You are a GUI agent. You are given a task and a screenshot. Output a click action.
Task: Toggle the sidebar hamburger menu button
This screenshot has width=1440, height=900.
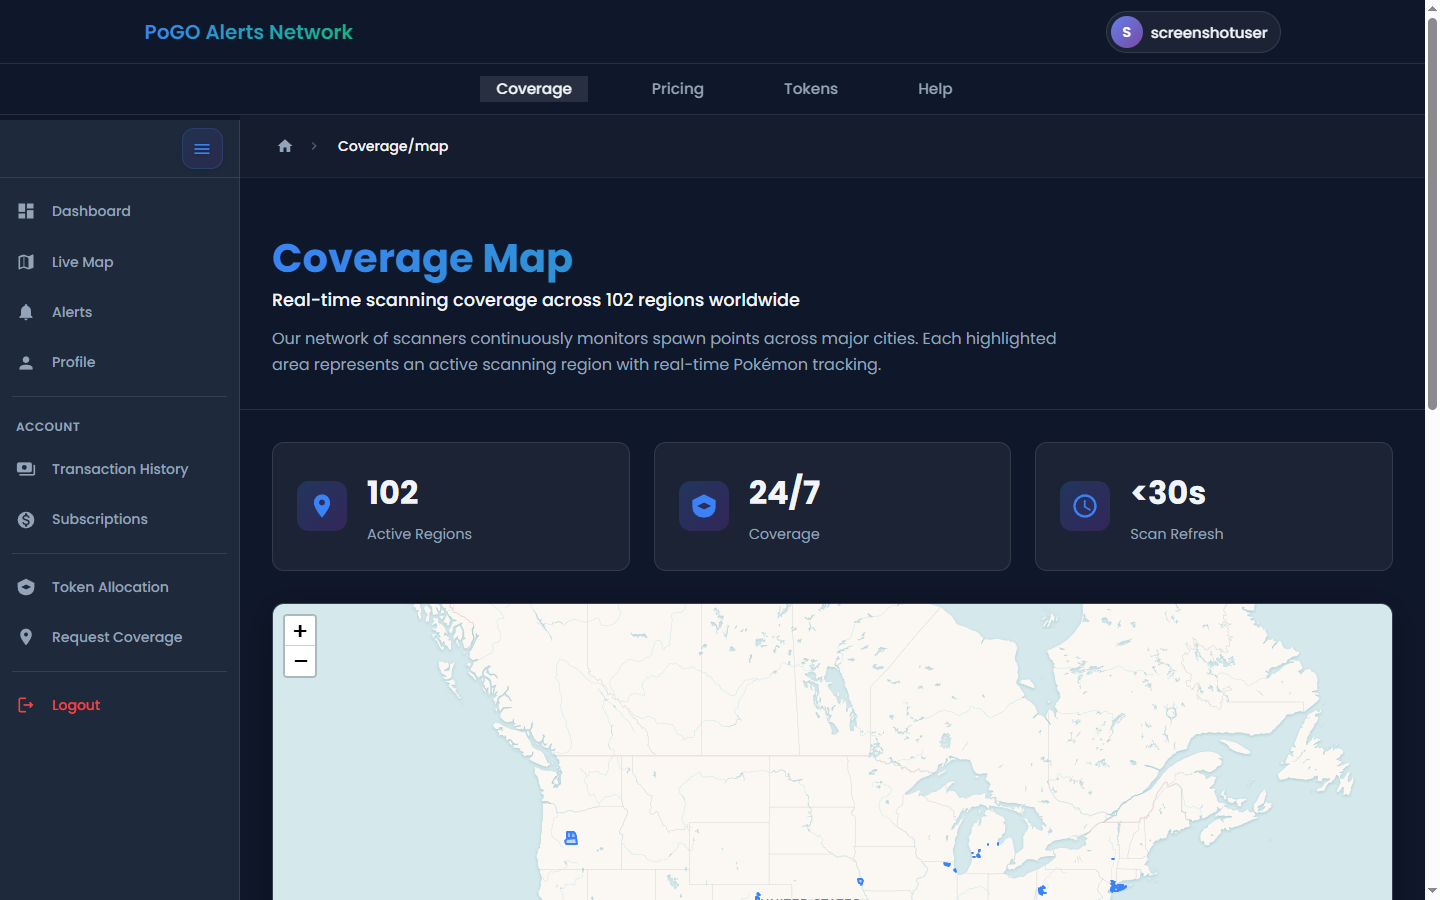[202, 149]
